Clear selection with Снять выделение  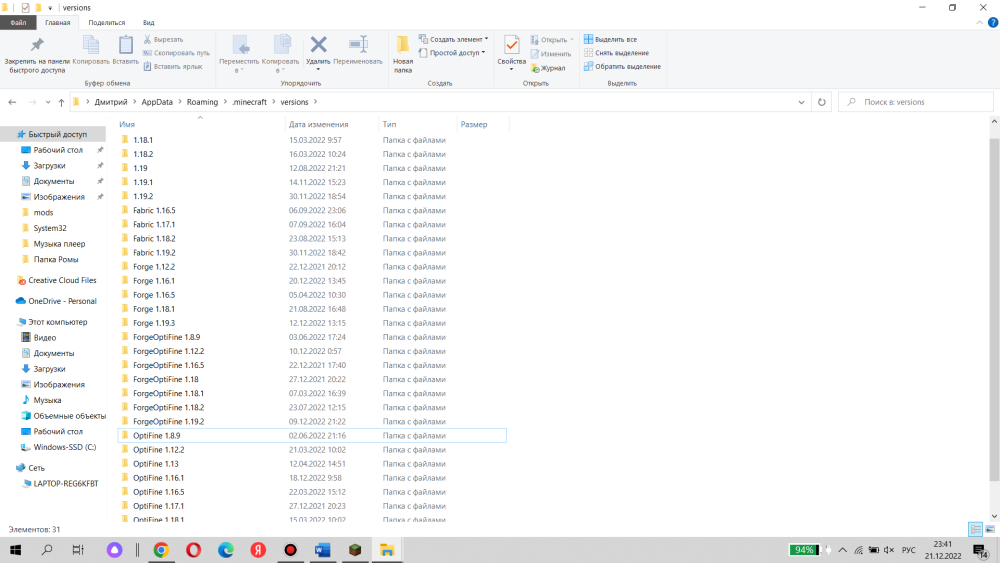[x=617, y=53]
